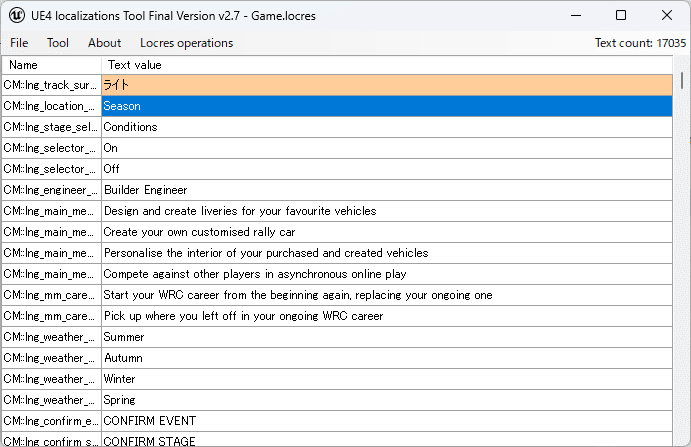Select the 'CONFIRM STAGE' cell
Image resolution: width=691 pixels, height=447 pixels.
tap(386, 440)
